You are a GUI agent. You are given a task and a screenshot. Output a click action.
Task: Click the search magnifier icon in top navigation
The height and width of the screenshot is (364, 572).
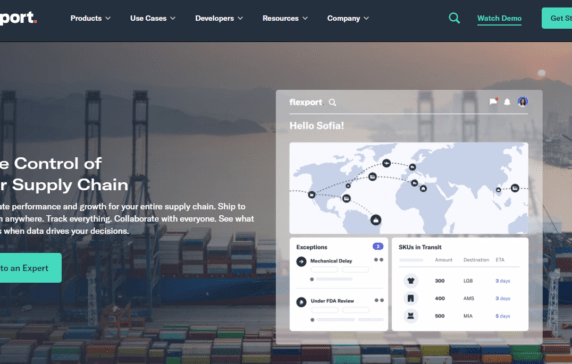click(454, 18)
